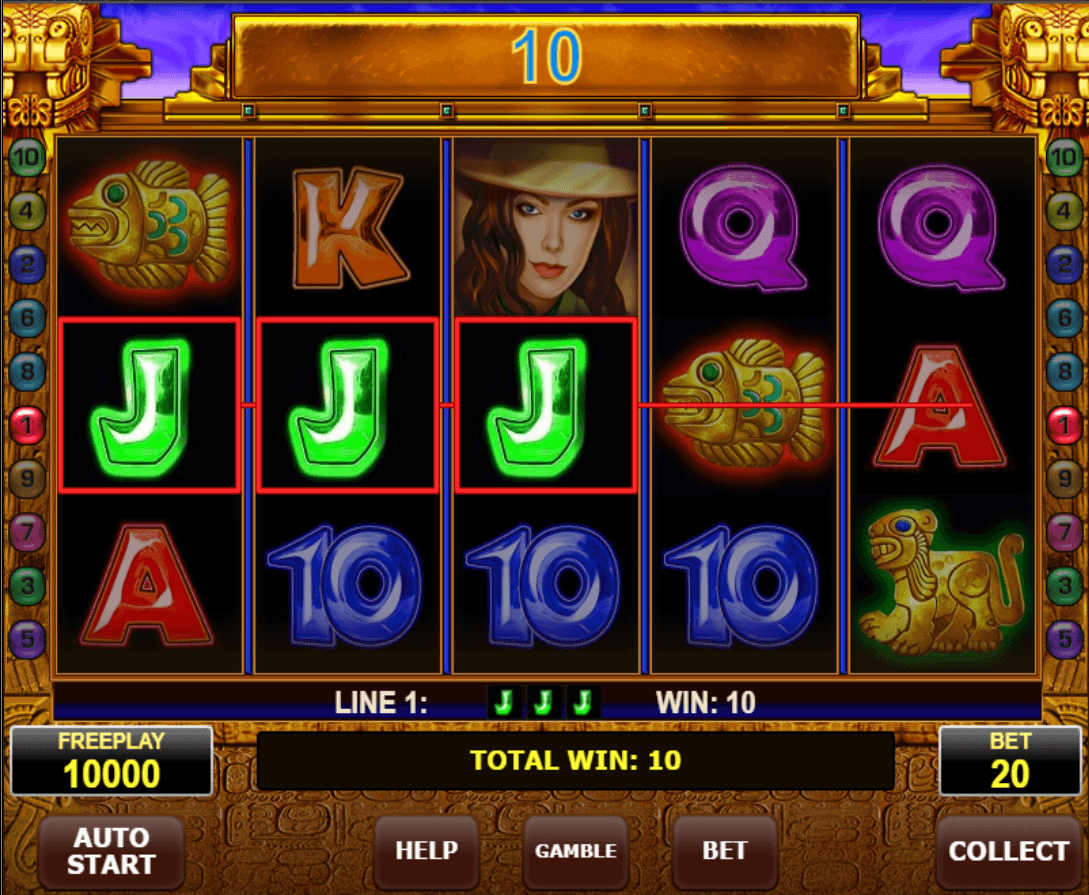Select the line 10 marker on the left
This screenshot has width=1089, height=895.
27,158
